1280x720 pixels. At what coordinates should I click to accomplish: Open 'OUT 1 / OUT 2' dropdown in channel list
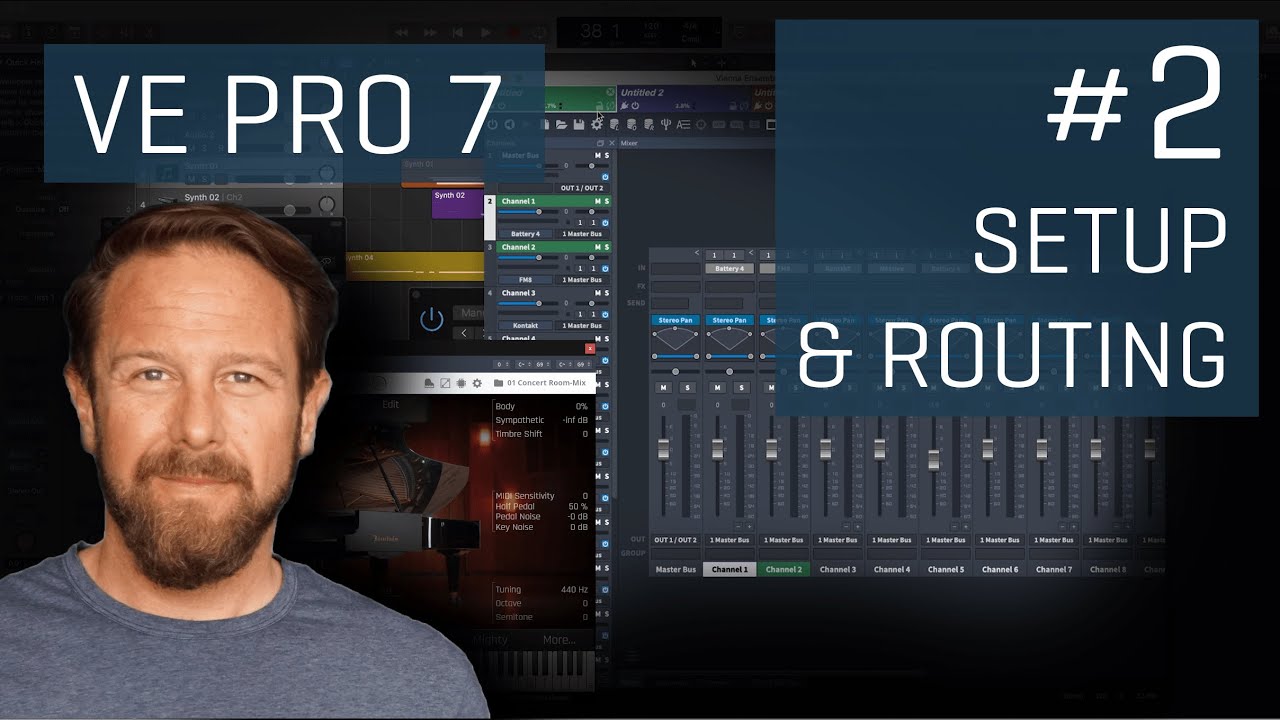[582, 188]
